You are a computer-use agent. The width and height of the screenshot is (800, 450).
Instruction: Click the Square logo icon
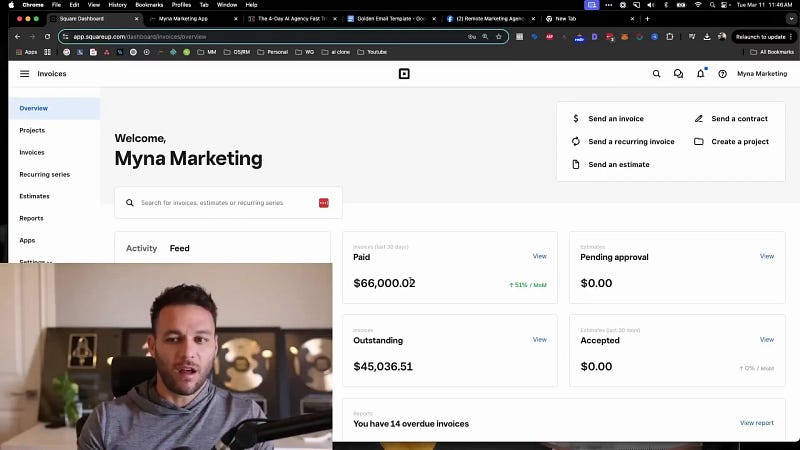click(404, 74)
